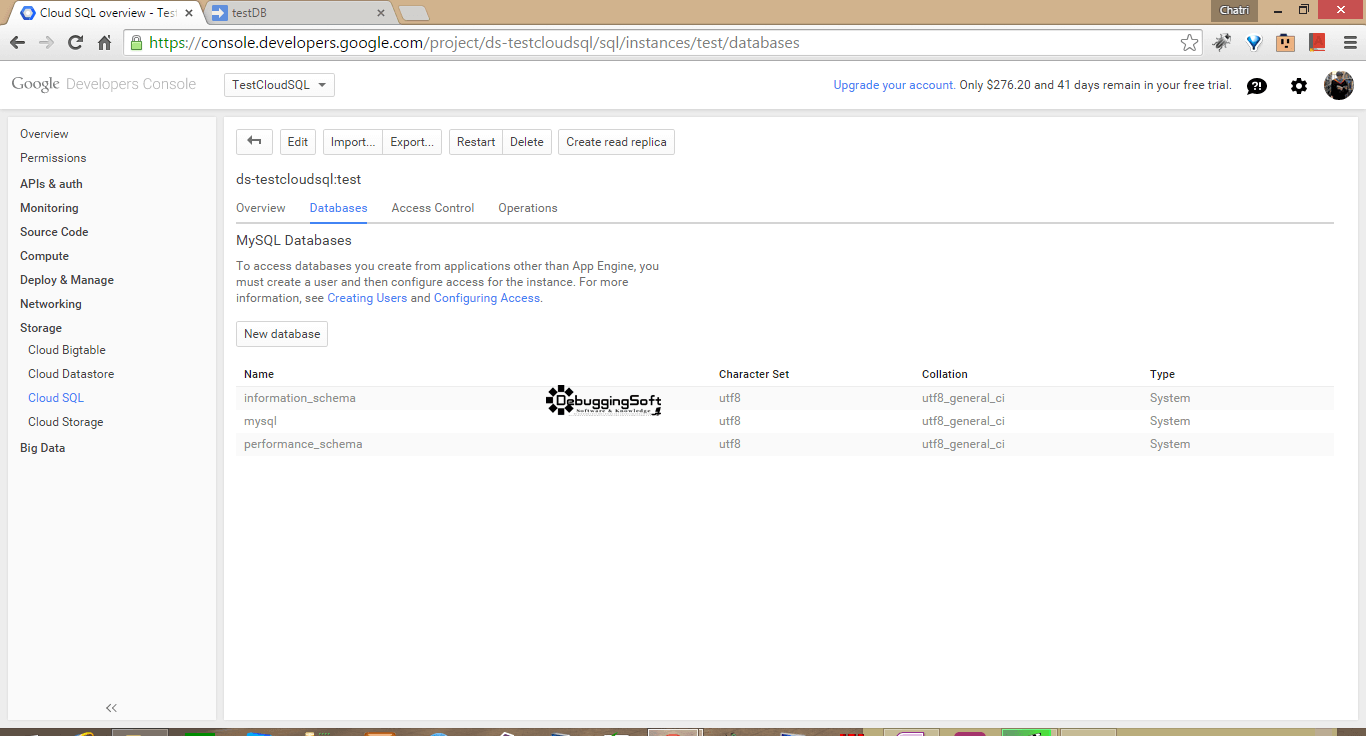
Task: Click the Collation column header
Action: click(x=945, y=374)
